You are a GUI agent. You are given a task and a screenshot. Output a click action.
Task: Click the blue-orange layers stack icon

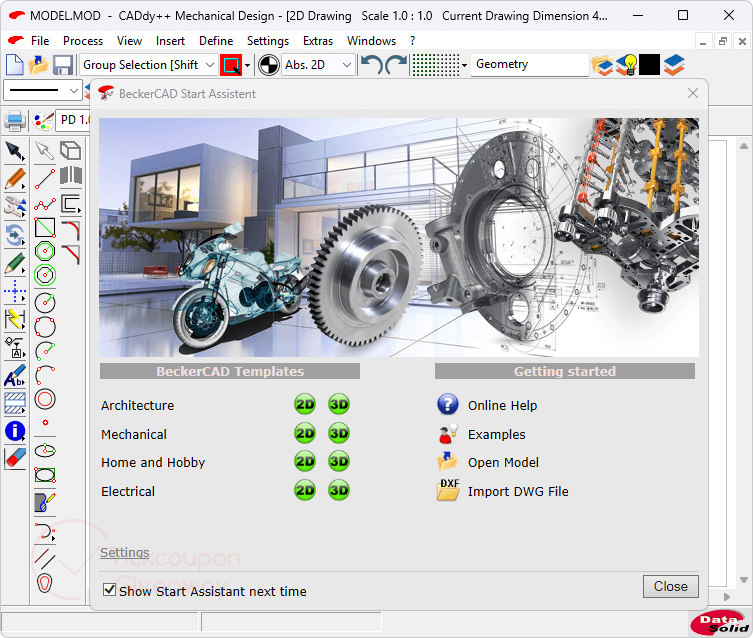point(674,65)
